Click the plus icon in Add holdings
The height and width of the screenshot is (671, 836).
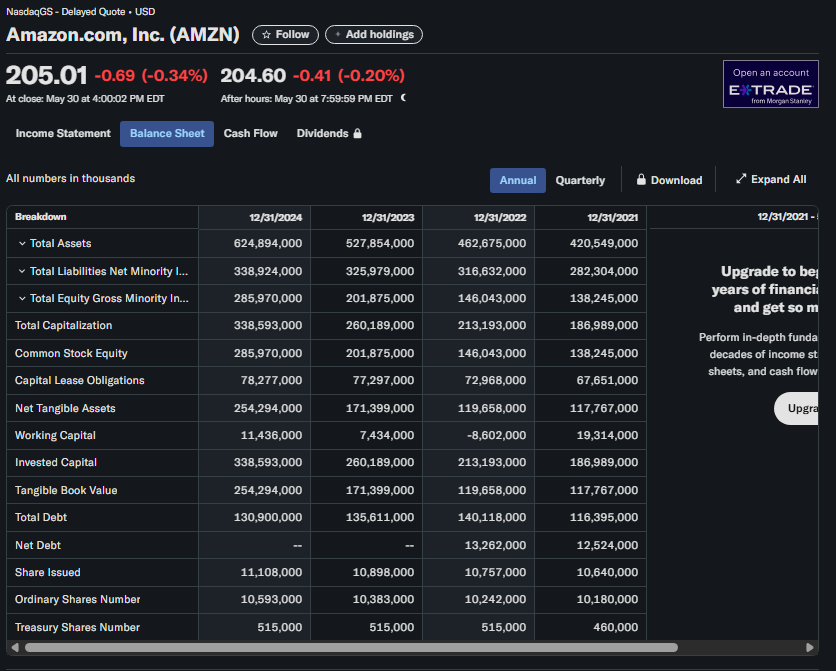click(337, 35)
